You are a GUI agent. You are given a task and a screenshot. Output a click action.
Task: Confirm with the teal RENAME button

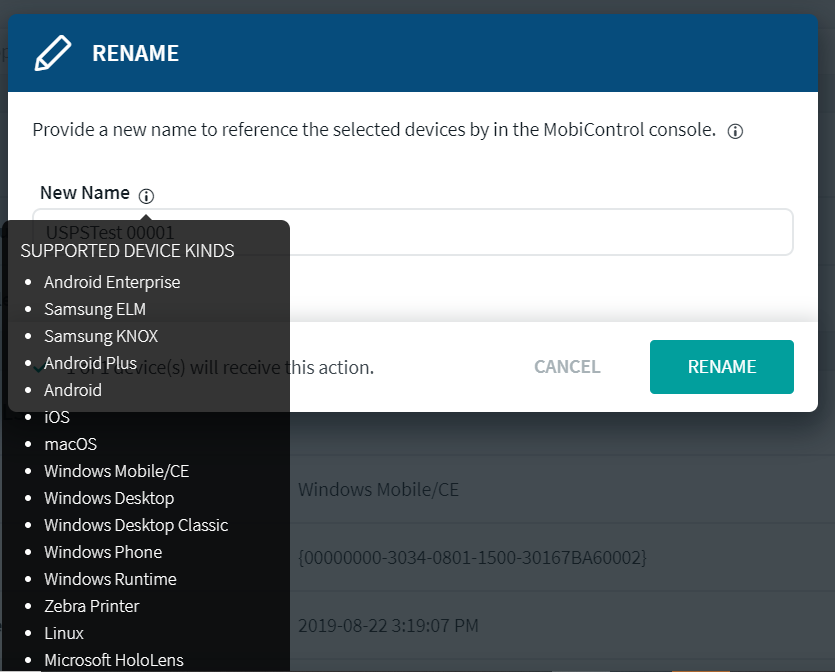click(721, 367)
